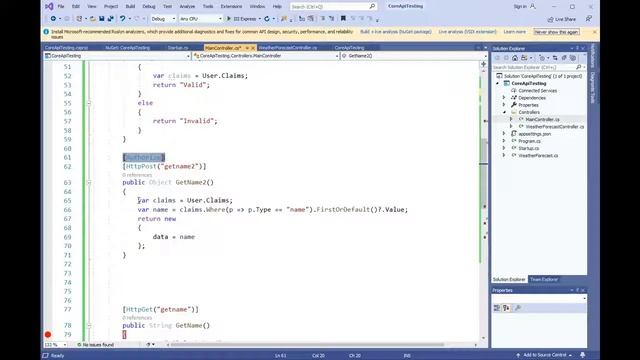The image size is (640, 360).
Task: Dismiss the Roslyn analyzers notification bar
Action: tap(594, 32)
